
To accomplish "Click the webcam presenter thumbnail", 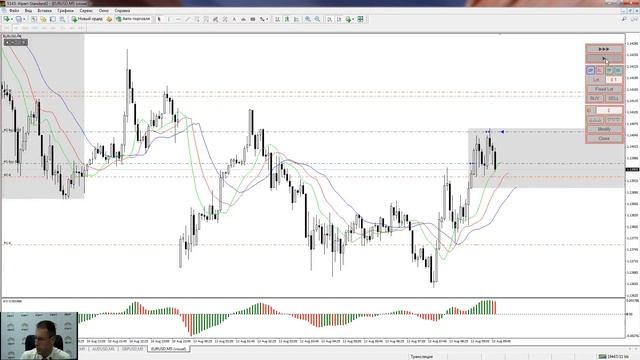I will [x=39, y=336].
